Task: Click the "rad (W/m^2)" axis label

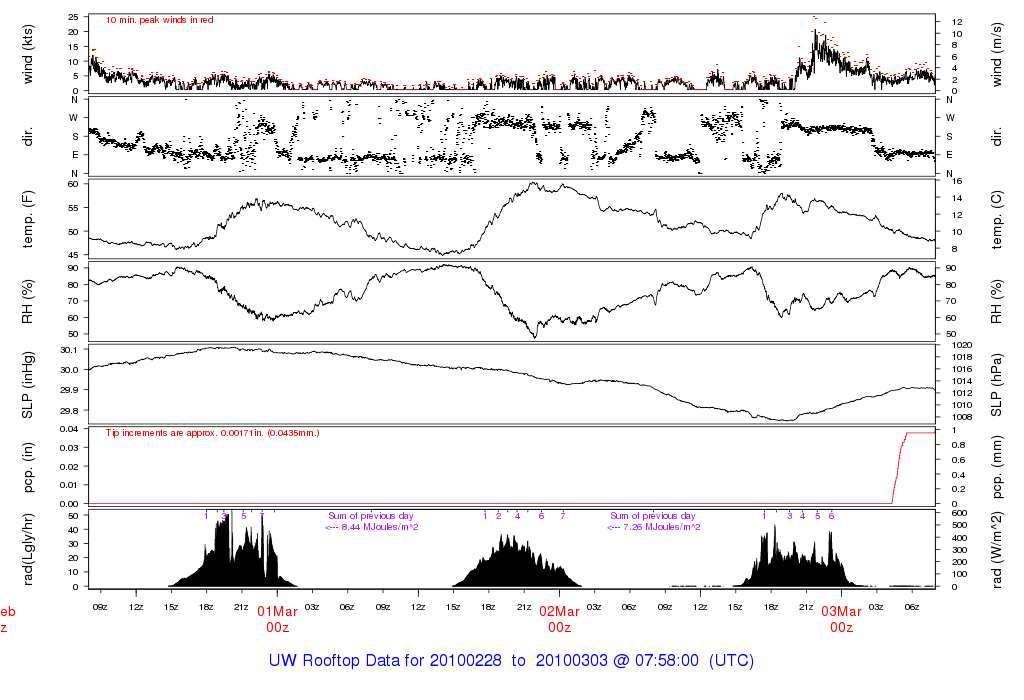Action: pos(996,550)
